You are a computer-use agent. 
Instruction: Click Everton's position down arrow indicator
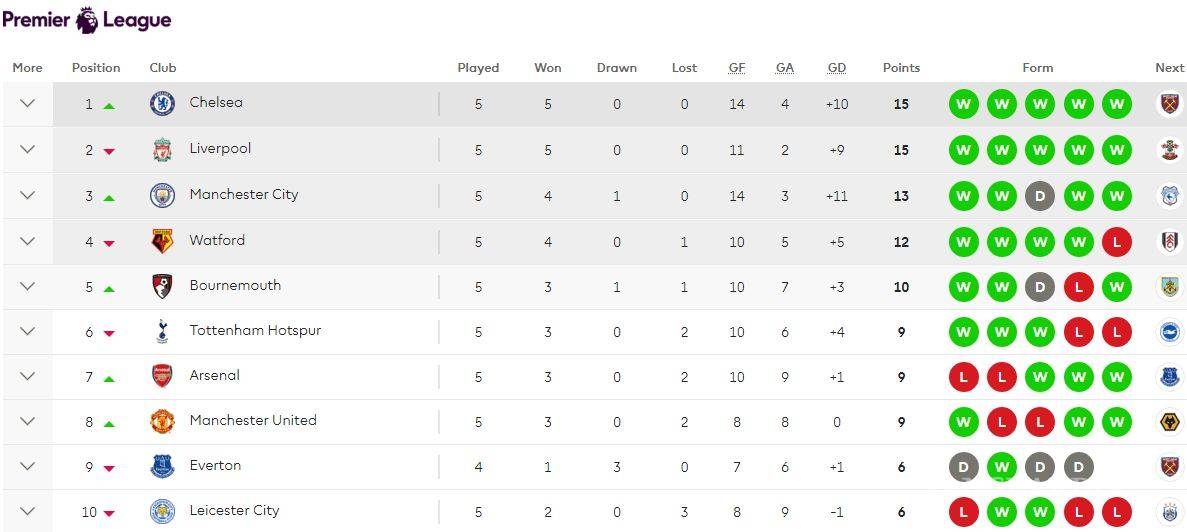pos(109,468)
